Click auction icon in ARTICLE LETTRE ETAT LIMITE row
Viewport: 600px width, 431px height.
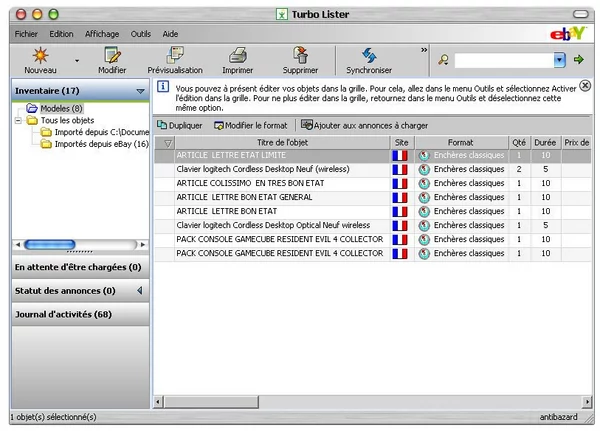click(x=424, y=156)
